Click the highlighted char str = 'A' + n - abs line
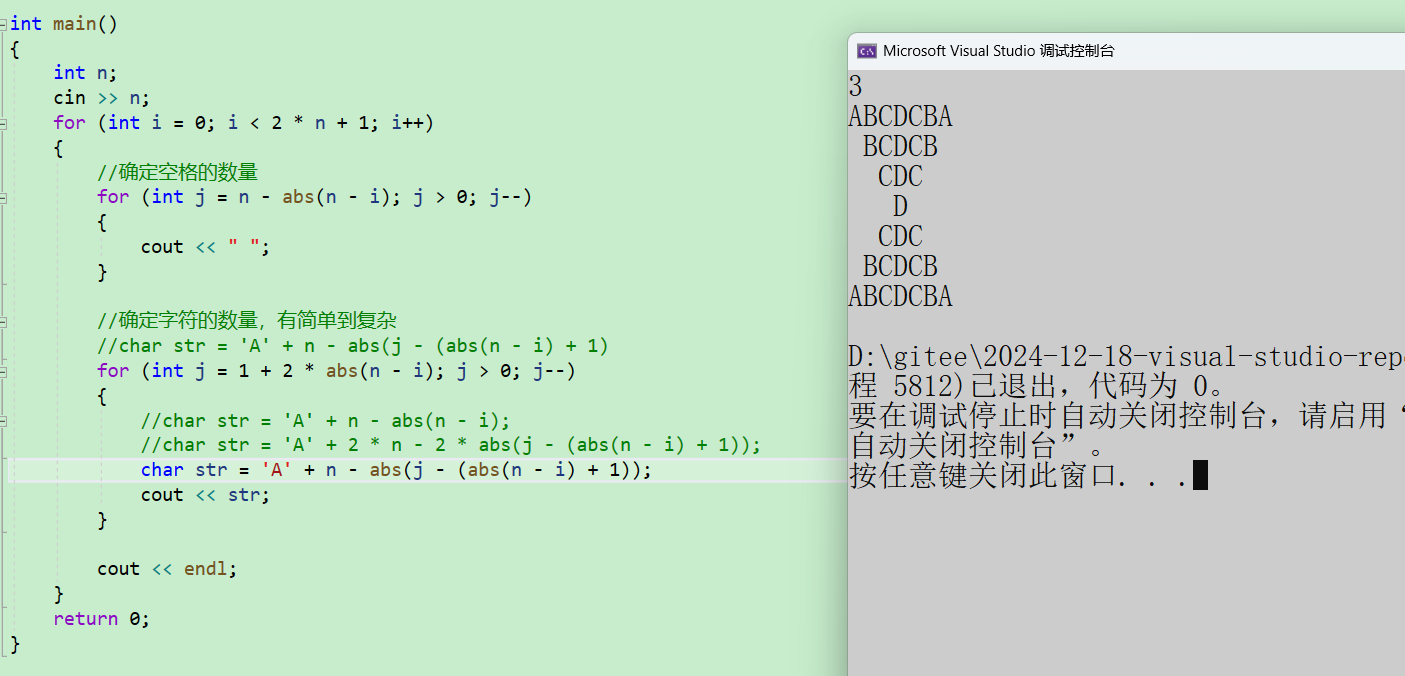 [x=396, y=470]
